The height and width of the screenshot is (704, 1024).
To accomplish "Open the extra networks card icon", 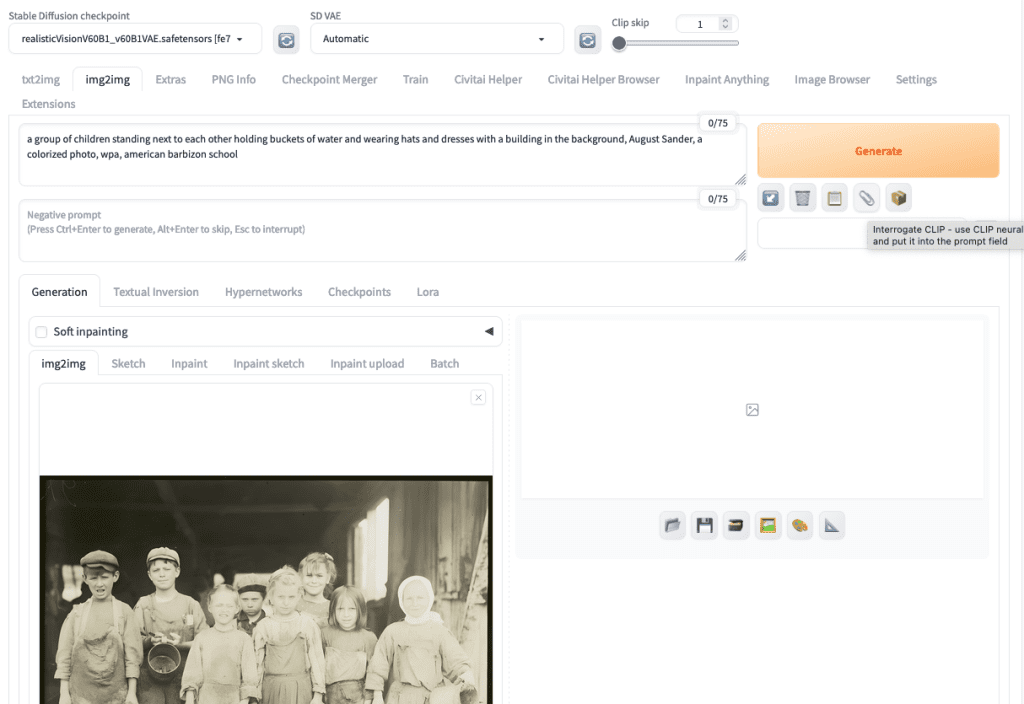I will [x=898, y=197].
